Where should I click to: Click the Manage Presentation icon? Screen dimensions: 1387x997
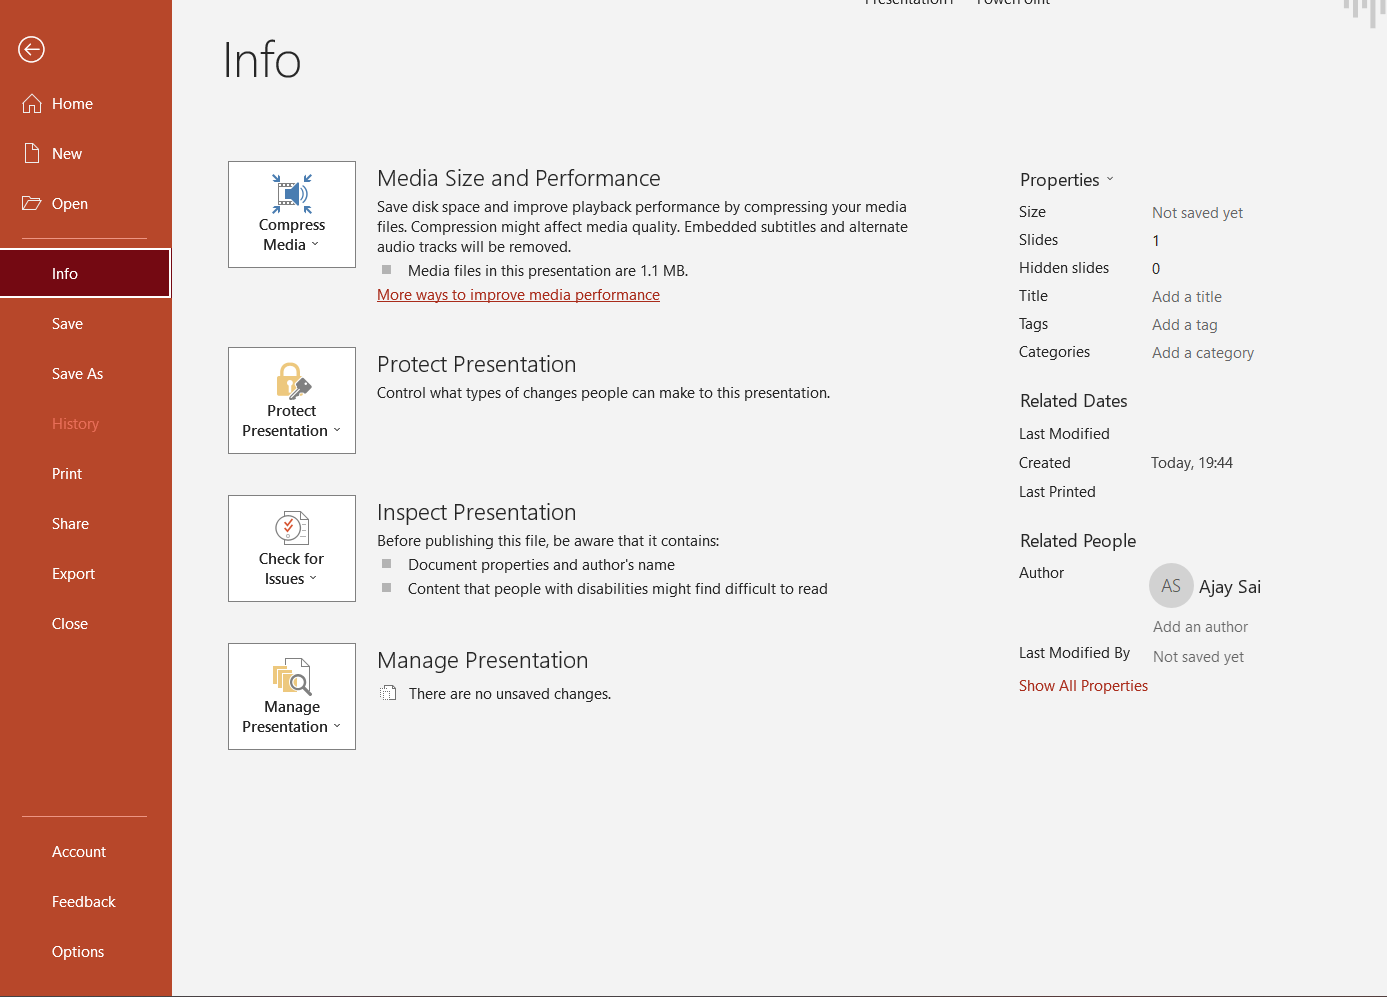coord(292,677)
